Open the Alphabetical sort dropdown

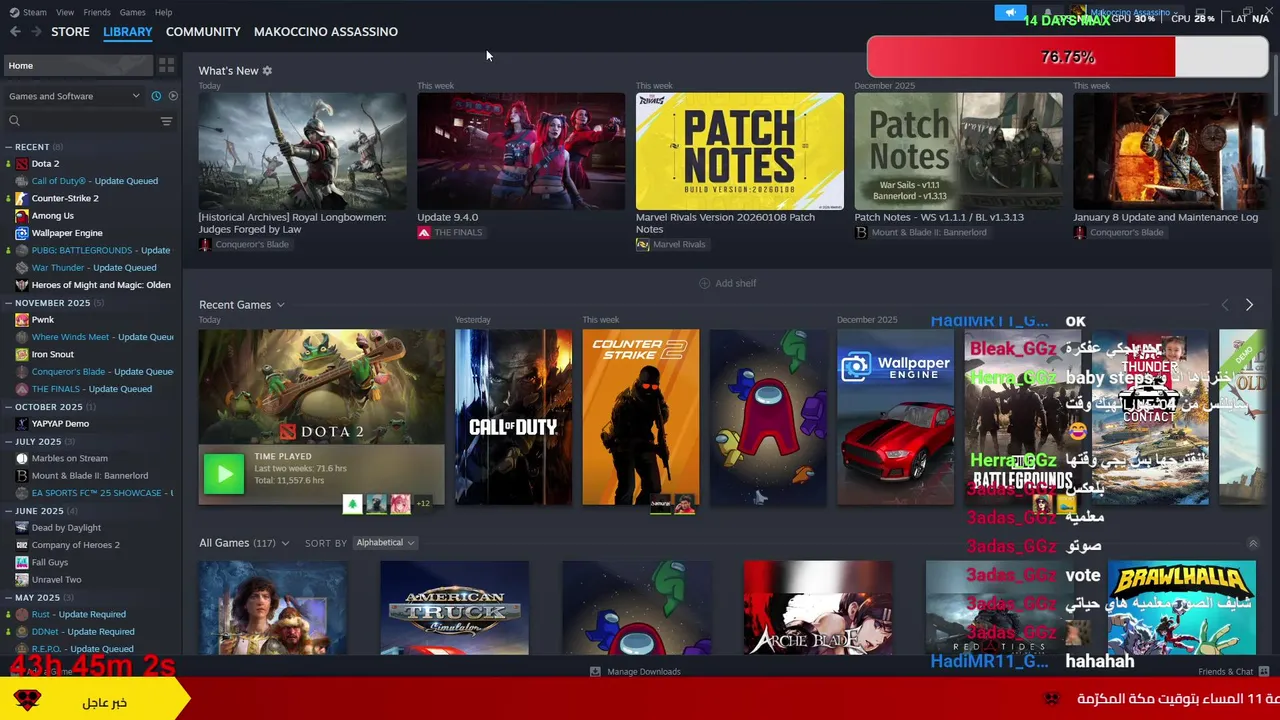pyautogui.click(x=386, y=543)
